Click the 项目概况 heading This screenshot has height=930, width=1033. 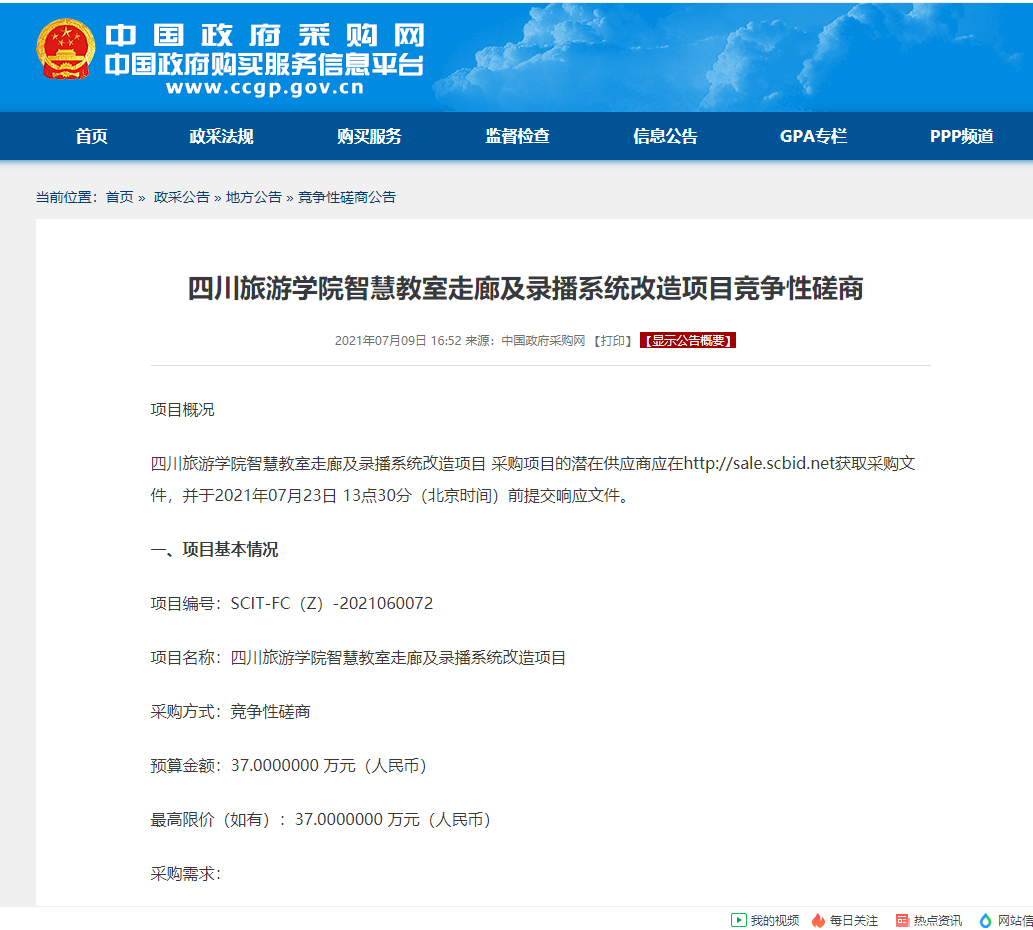[182, 410]
